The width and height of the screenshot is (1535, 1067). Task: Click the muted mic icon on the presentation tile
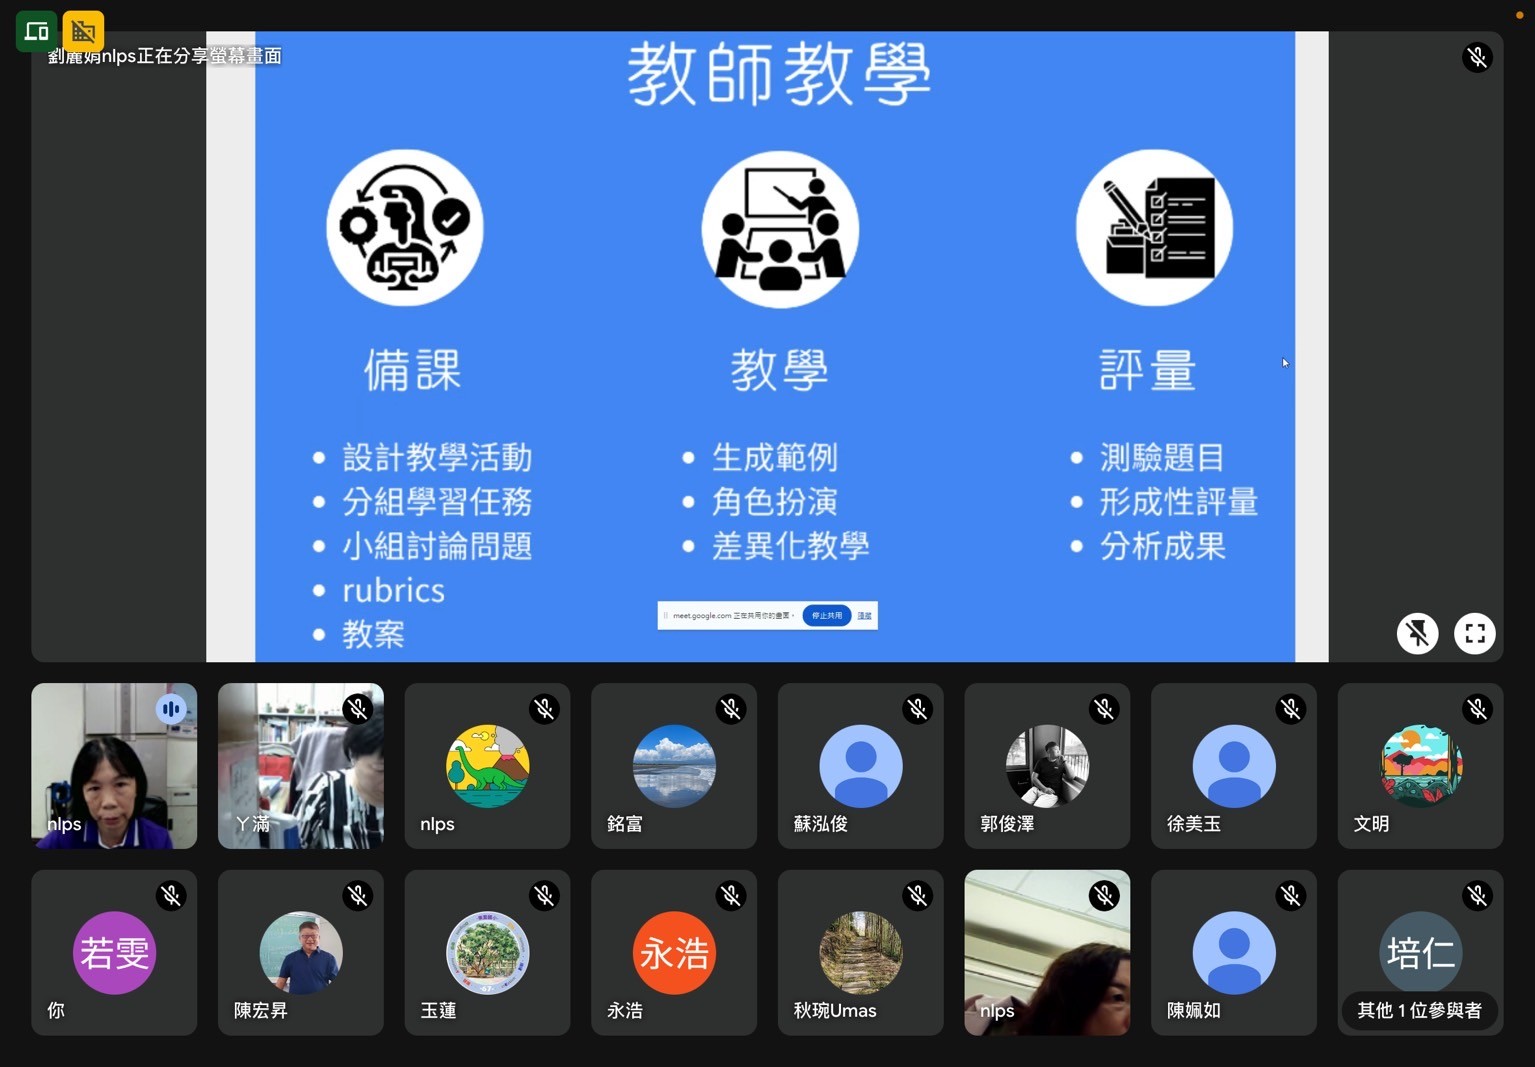1477,57
